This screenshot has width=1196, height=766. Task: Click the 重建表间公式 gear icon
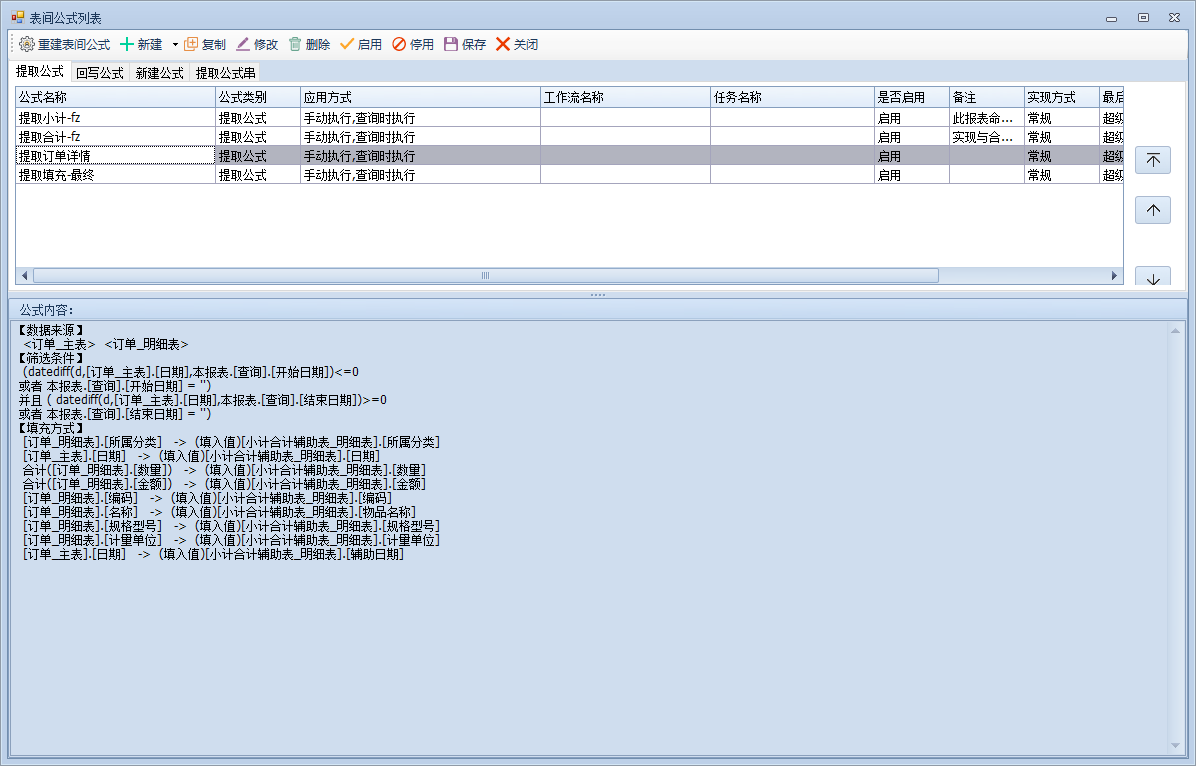coord(27,45)
